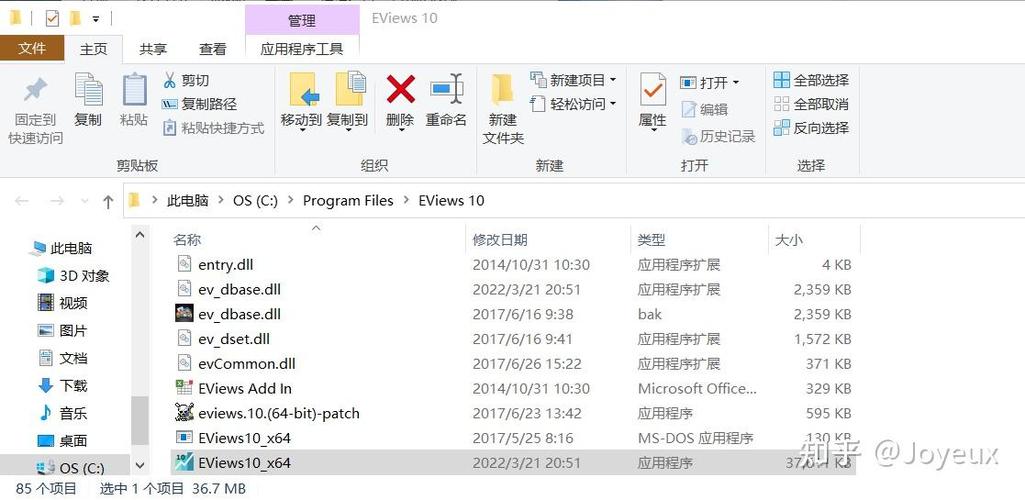
Task: Open the quick access toolbar customize arrow
Action: point(95,20)
